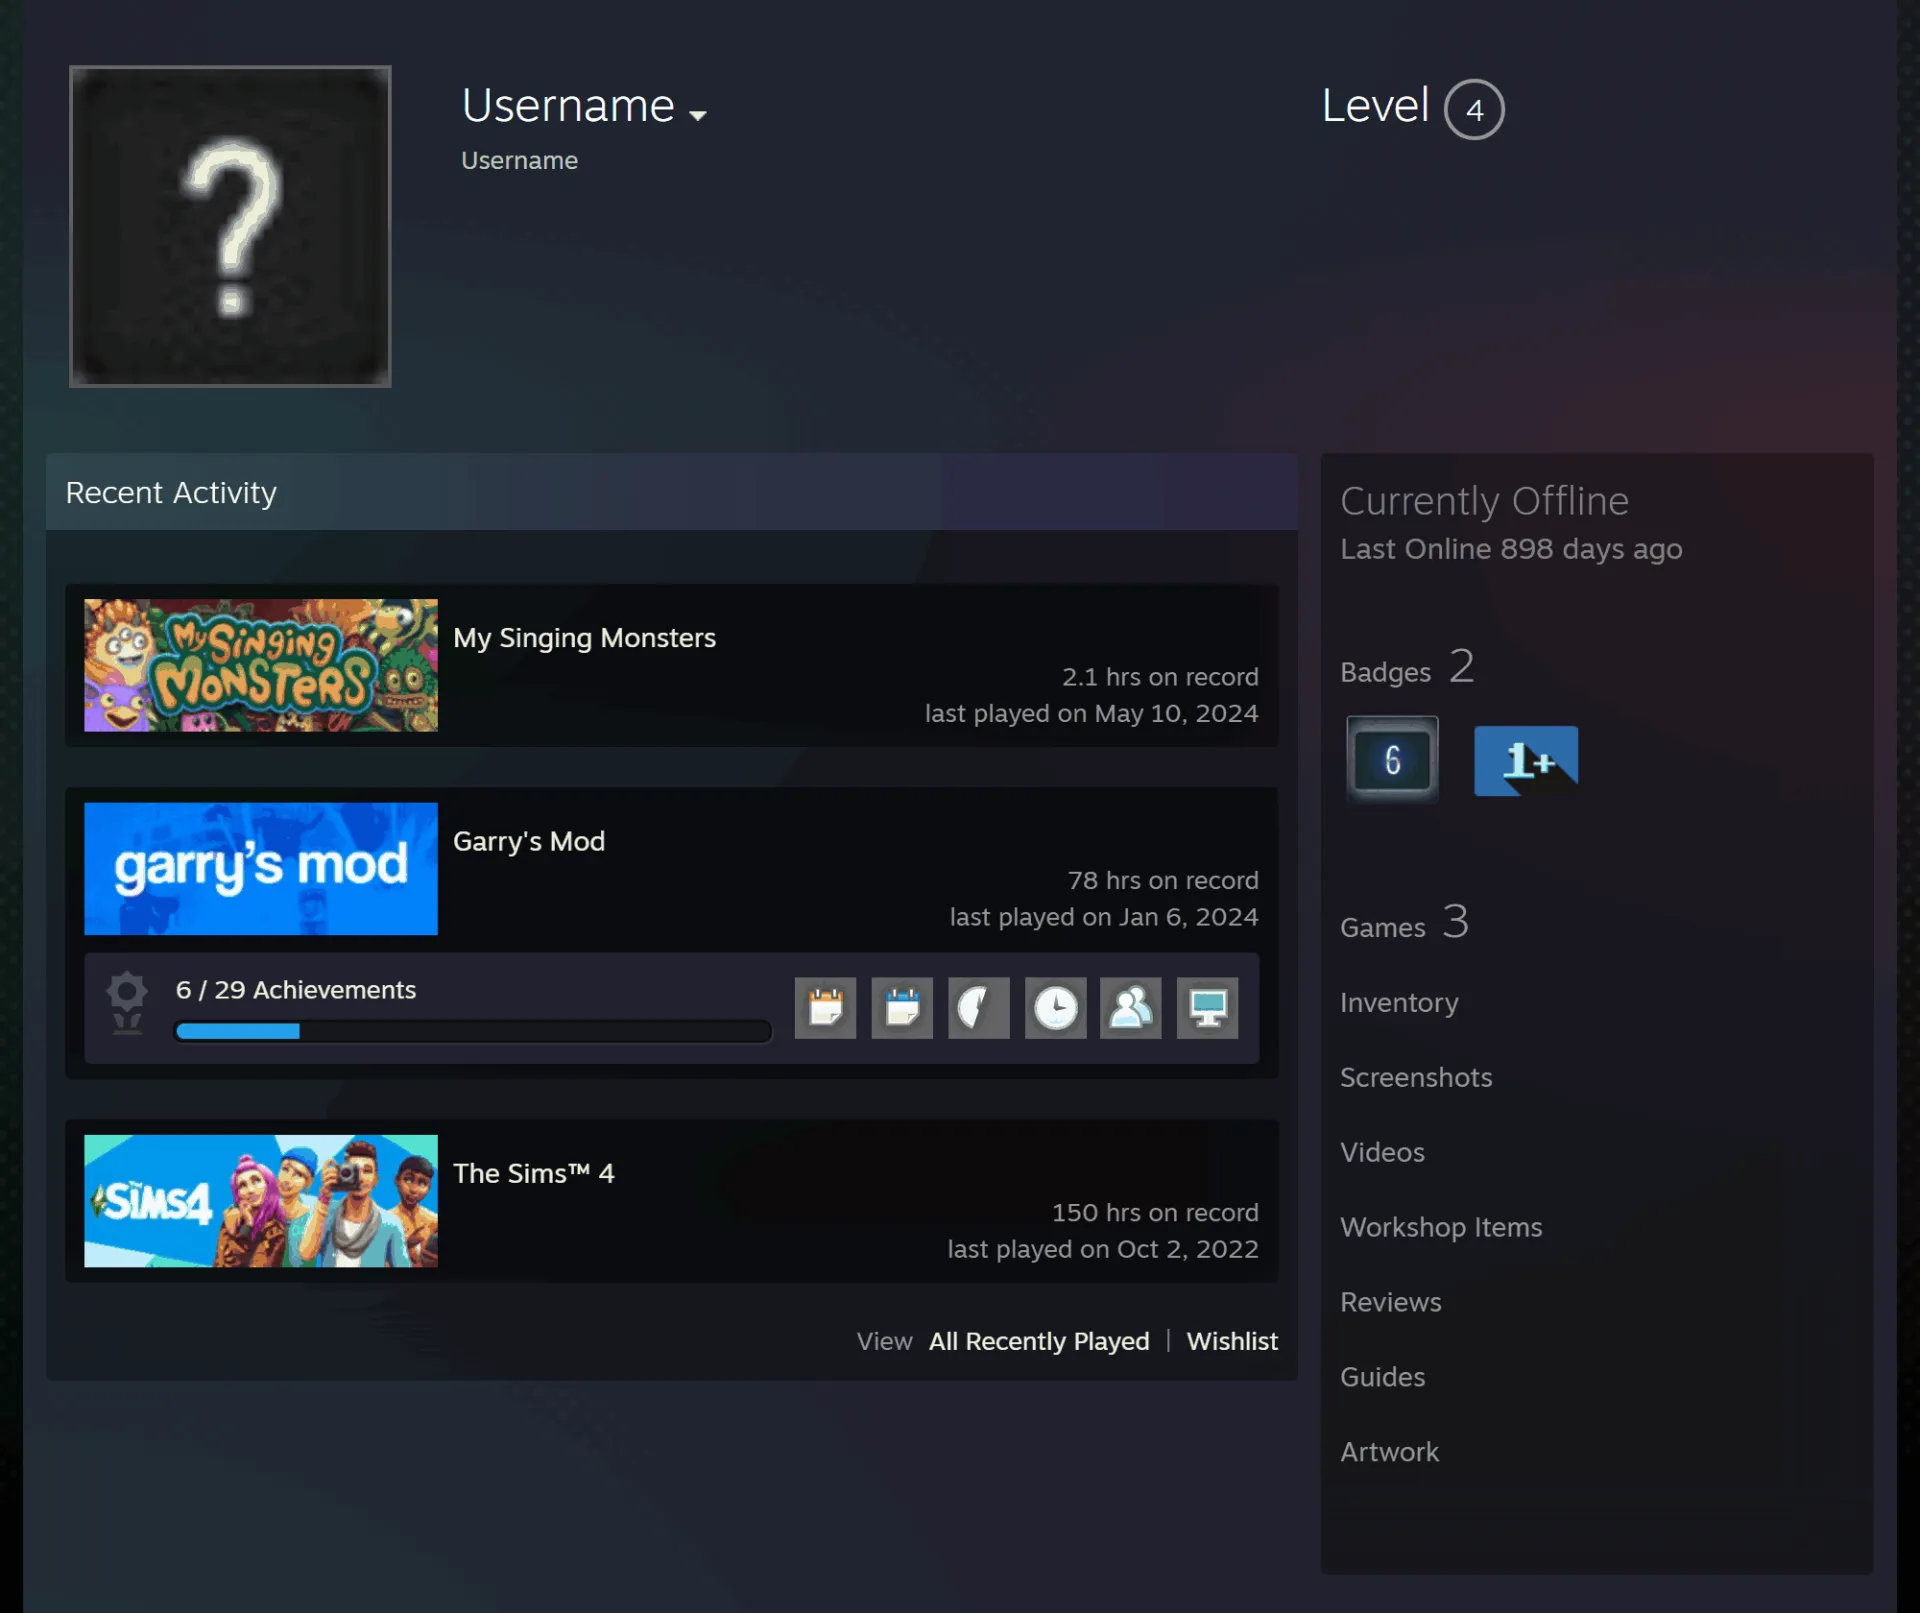
Task: Open Workshop Items link
Action: [x=1441, y=1227]
